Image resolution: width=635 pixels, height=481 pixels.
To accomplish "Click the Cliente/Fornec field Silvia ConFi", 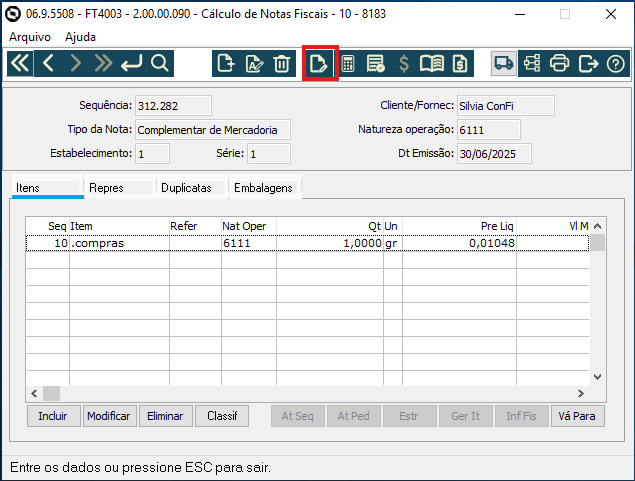I will point(506,106).
